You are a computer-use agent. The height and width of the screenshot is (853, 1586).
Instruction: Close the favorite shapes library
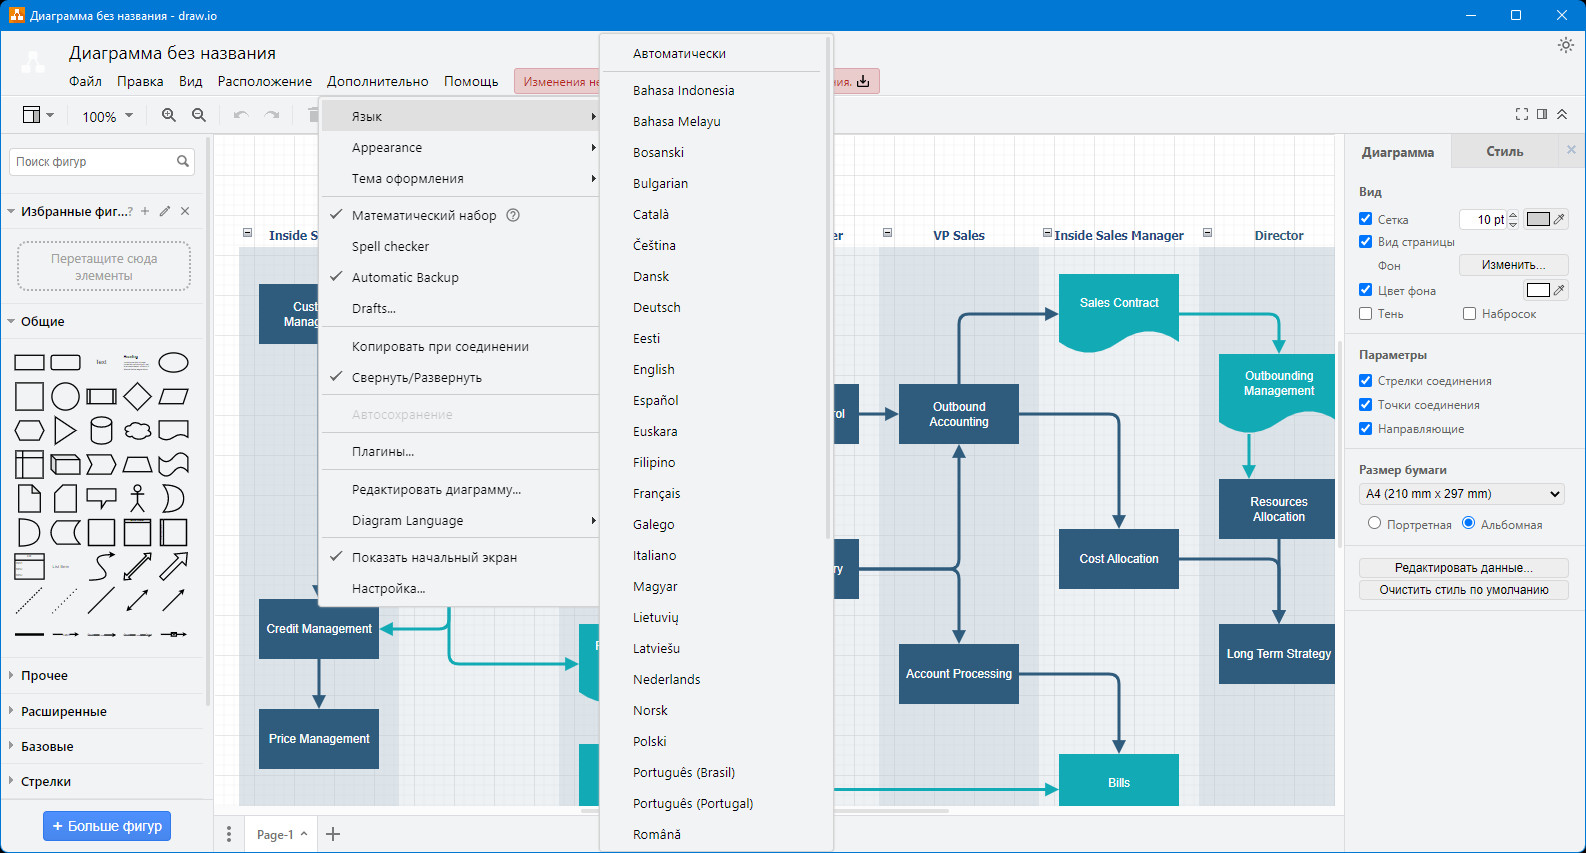(185, 211)
